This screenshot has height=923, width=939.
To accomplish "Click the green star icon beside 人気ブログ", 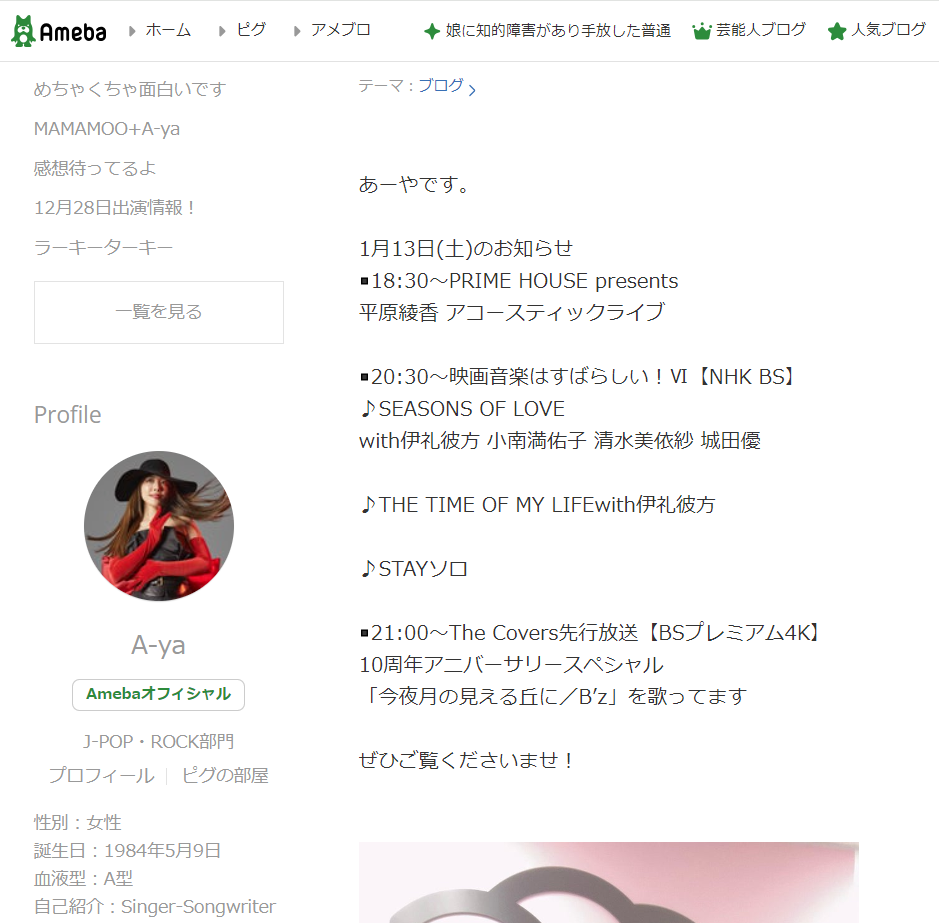I will (x=837, y=31).
